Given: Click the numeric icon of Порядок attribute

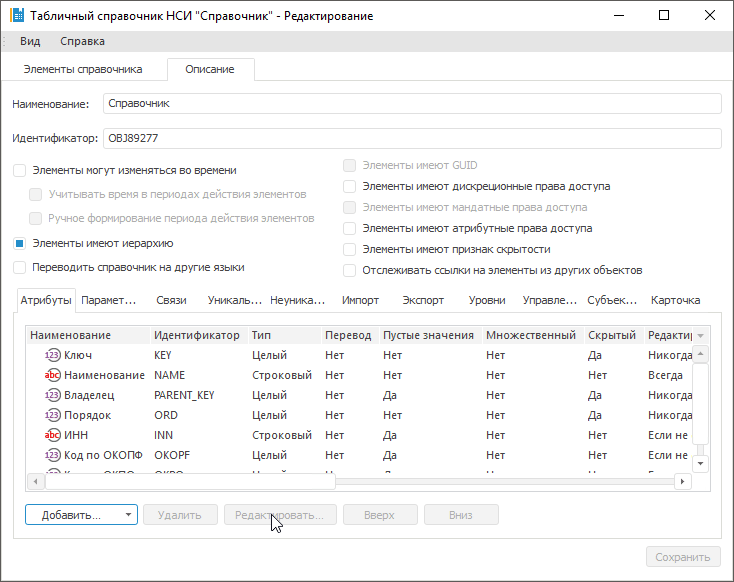Looking at the screenshot, I should pos(53,415).
